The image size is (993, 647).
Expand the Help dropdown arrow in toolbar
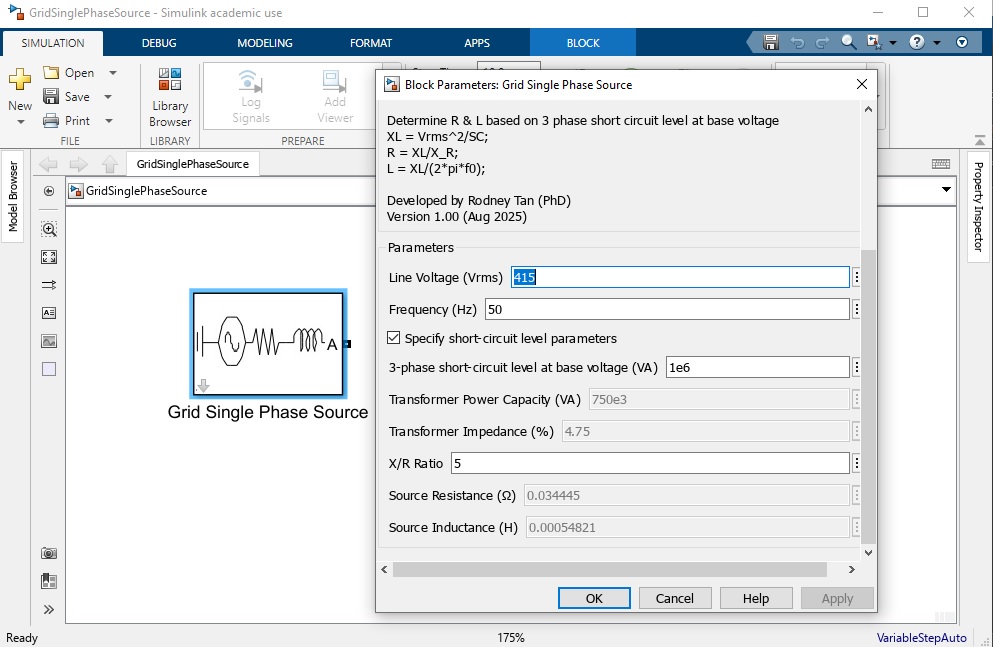point(937,43)
